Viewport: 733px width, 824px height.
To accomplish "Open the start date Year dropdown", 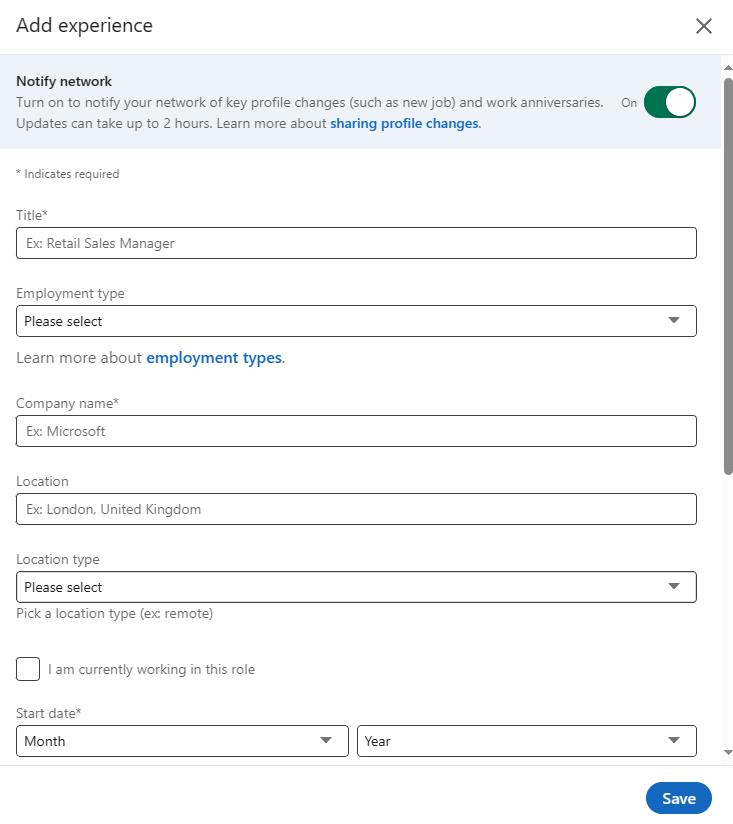I will 527,741.
